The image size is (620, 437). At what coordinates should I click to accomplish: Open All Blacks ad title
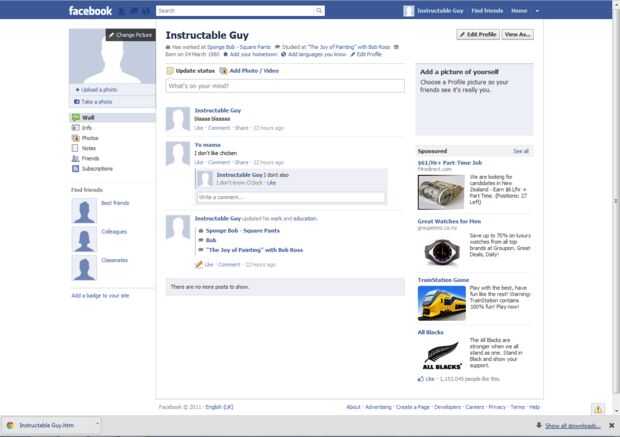[430, 332]
